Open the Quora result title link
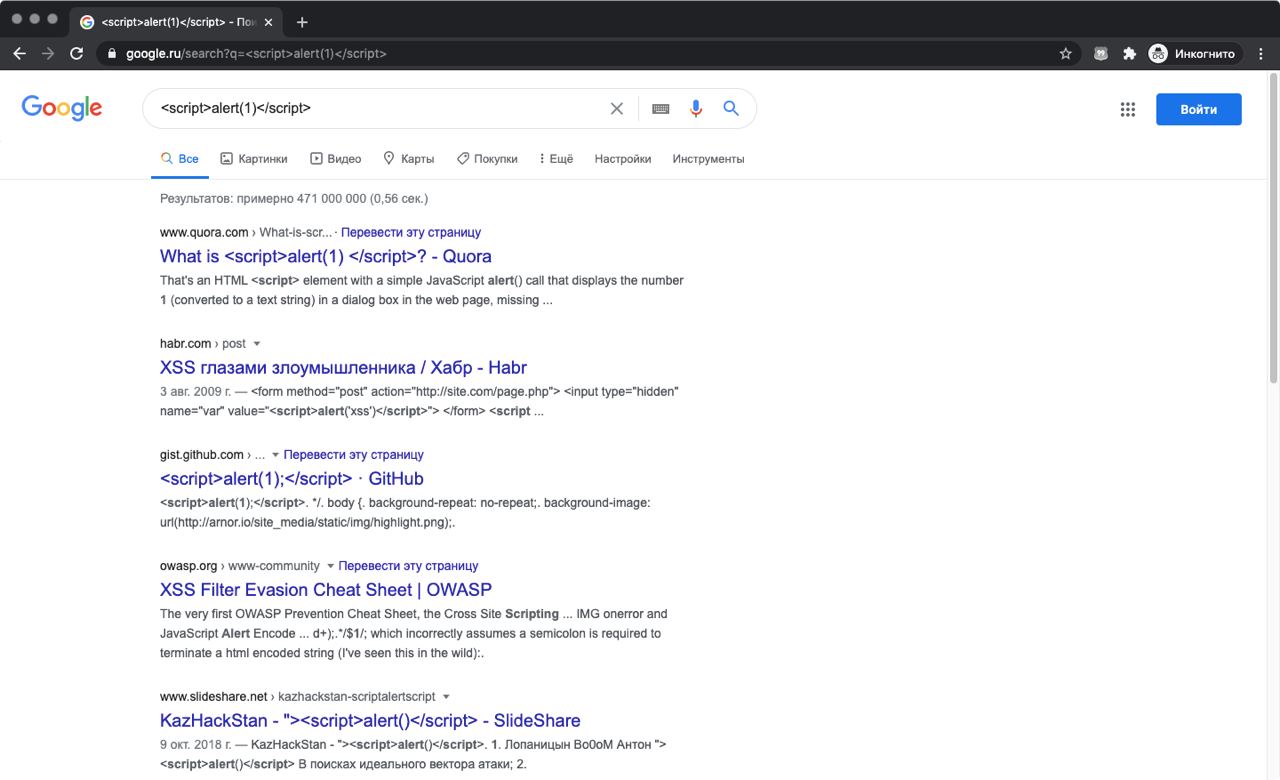Screen dimensions: 1280x780 (x=326, y=256)
